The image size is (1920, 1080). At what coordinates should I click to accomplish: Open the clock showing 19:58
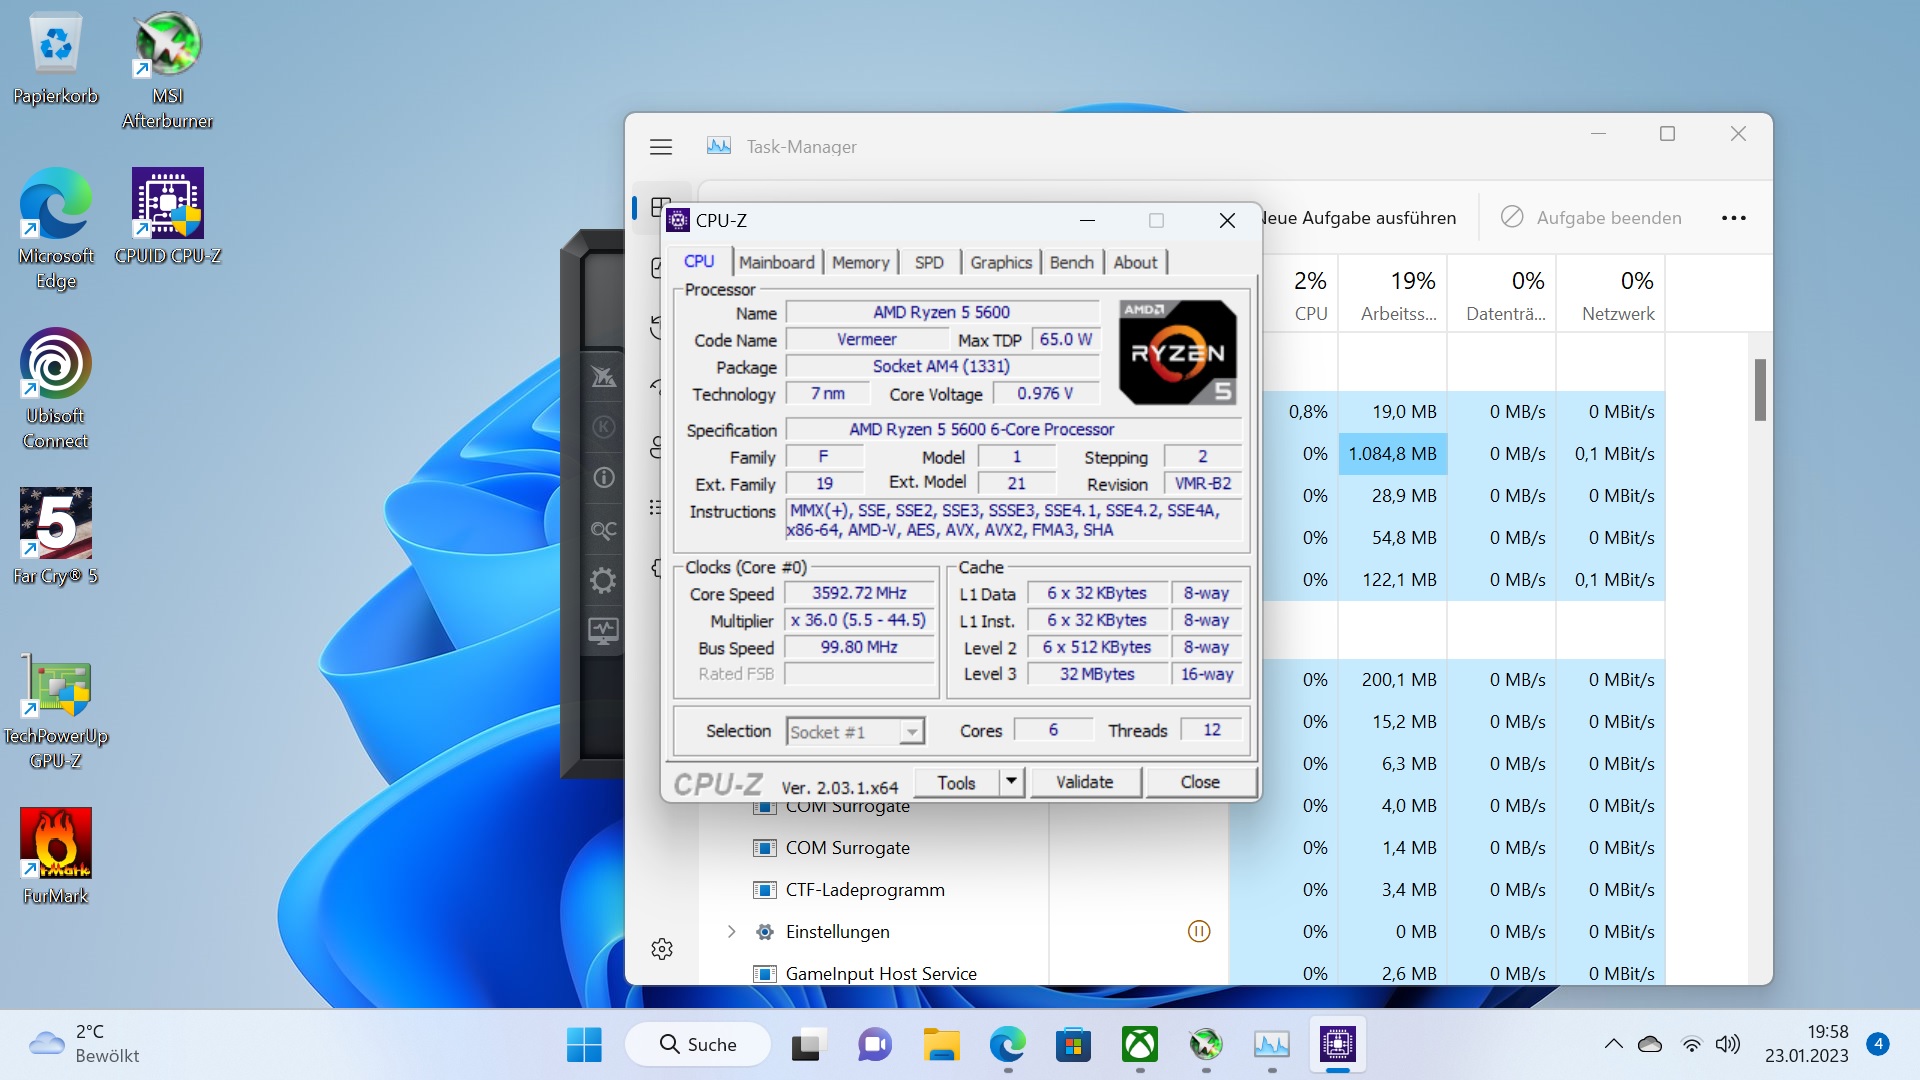(x=1806, y=1045)
